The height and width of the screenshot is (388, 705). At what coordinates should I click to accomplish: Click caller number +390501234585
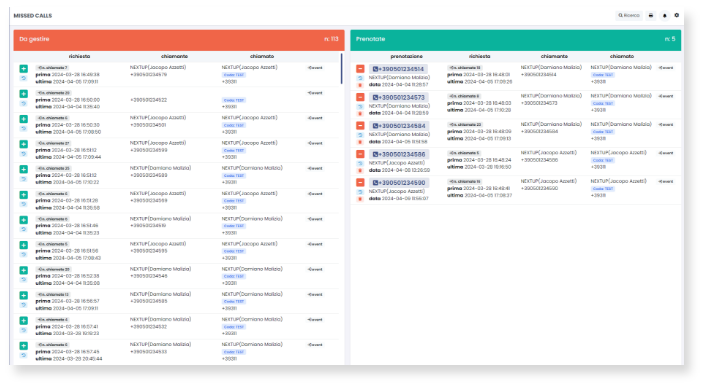click(148, 301)
